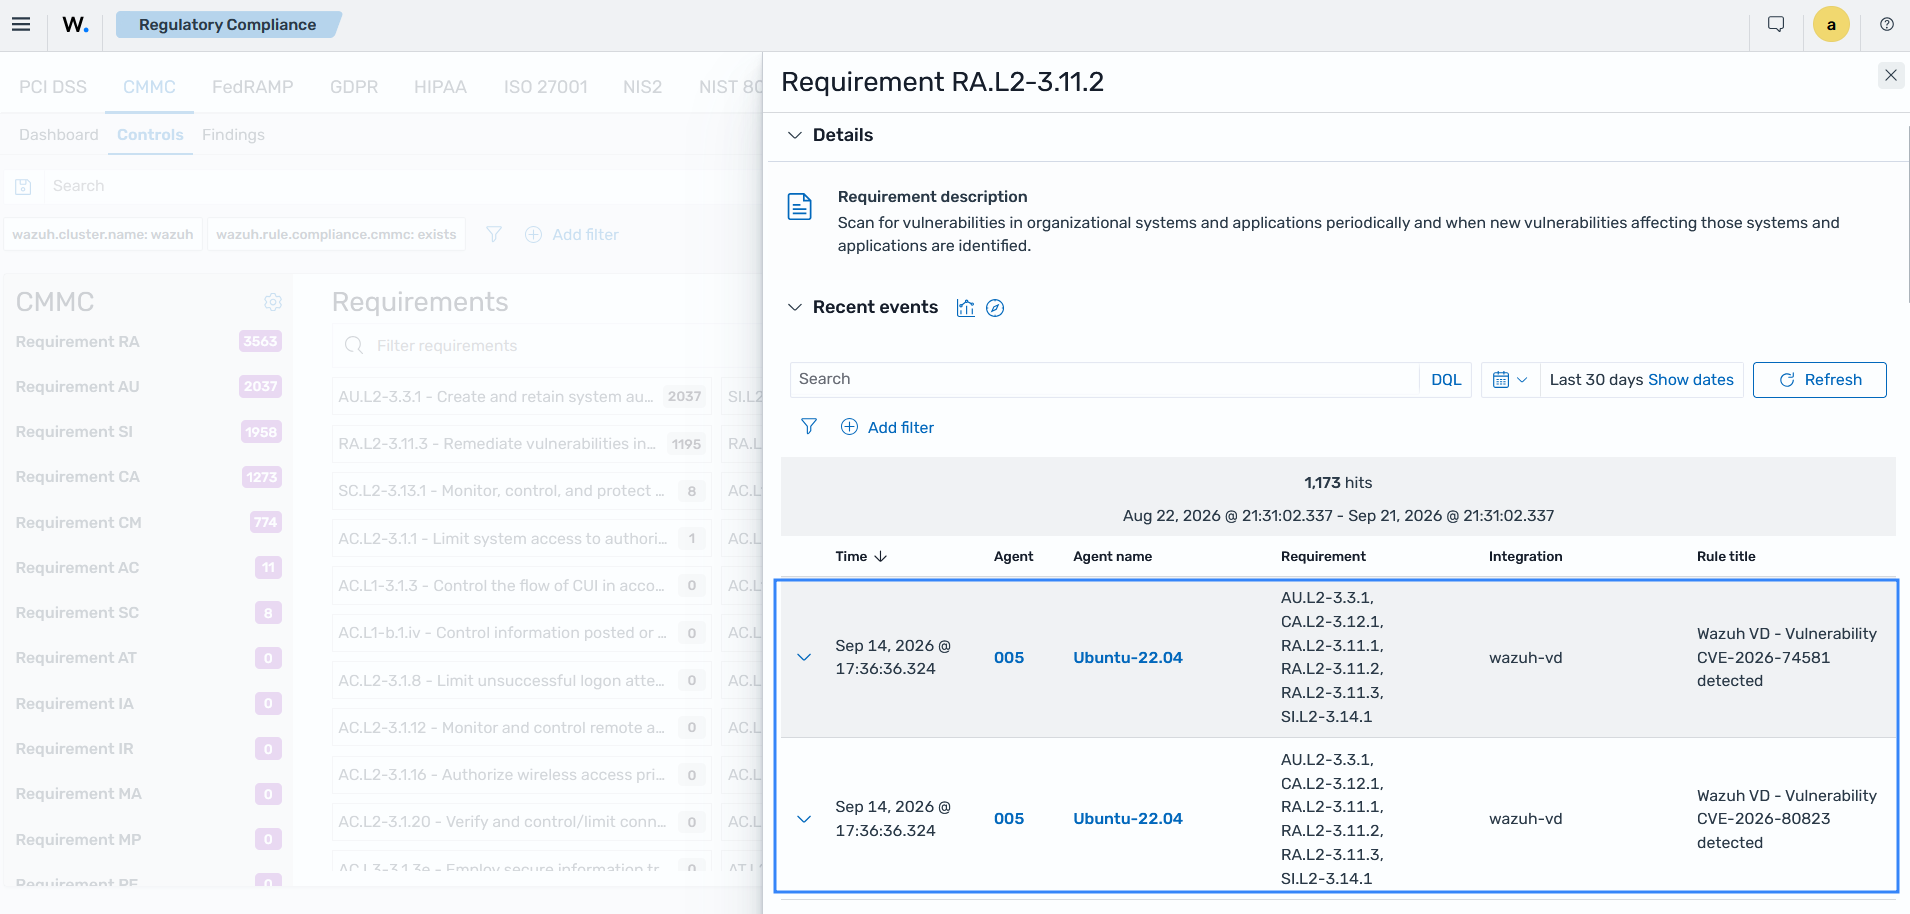Open the Dashboard sub-tab
This screenshot has width=1910, height=914.
click(59, 135)
